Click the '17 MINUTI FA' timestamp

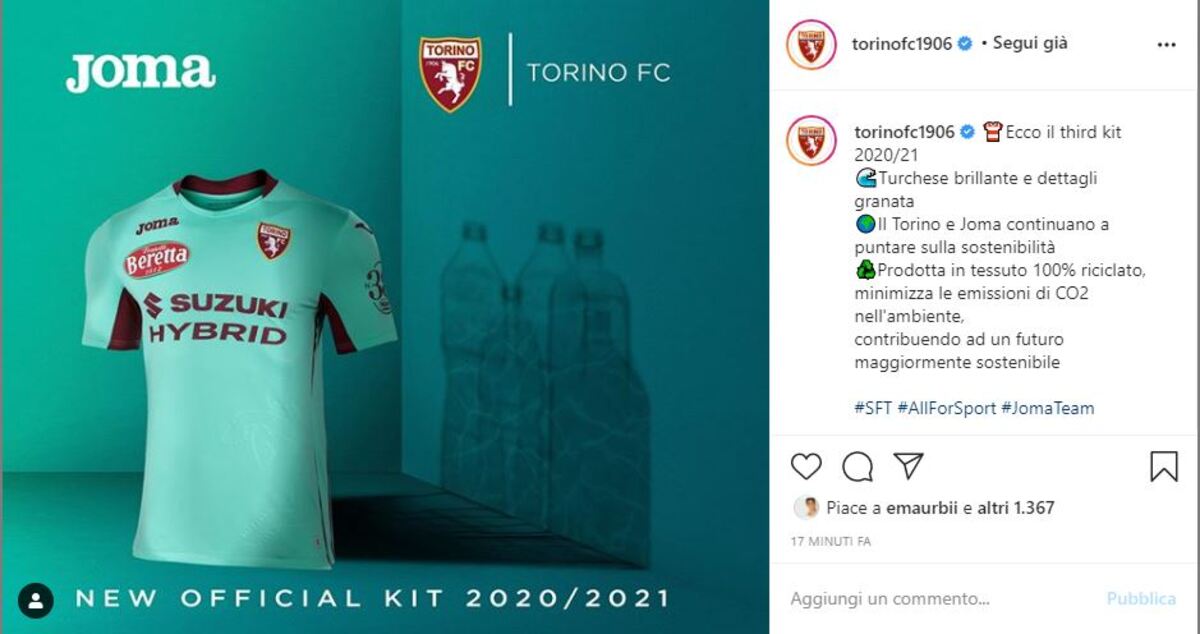tap(832, 541)
